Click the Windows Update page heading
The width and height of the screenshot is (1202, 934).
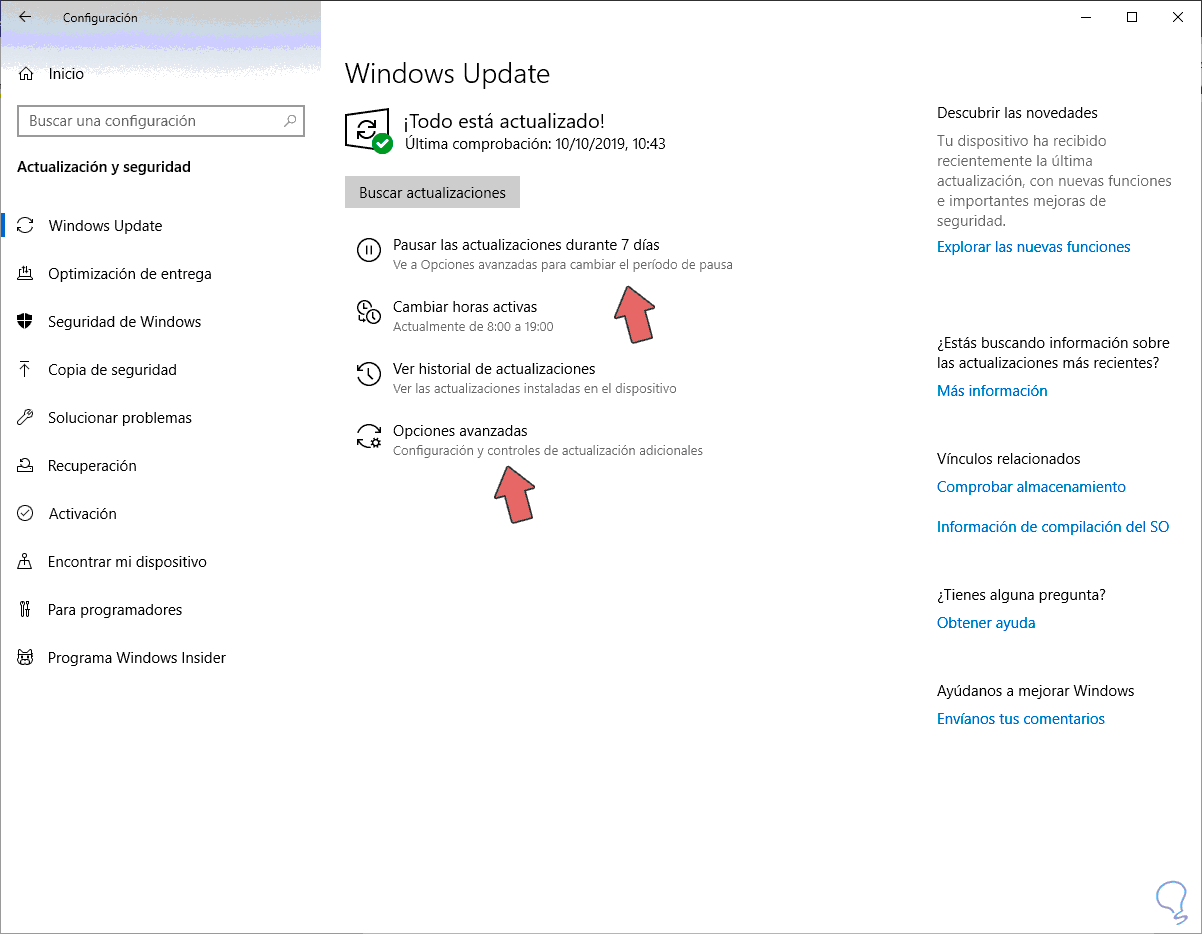(x=447, y=74)
